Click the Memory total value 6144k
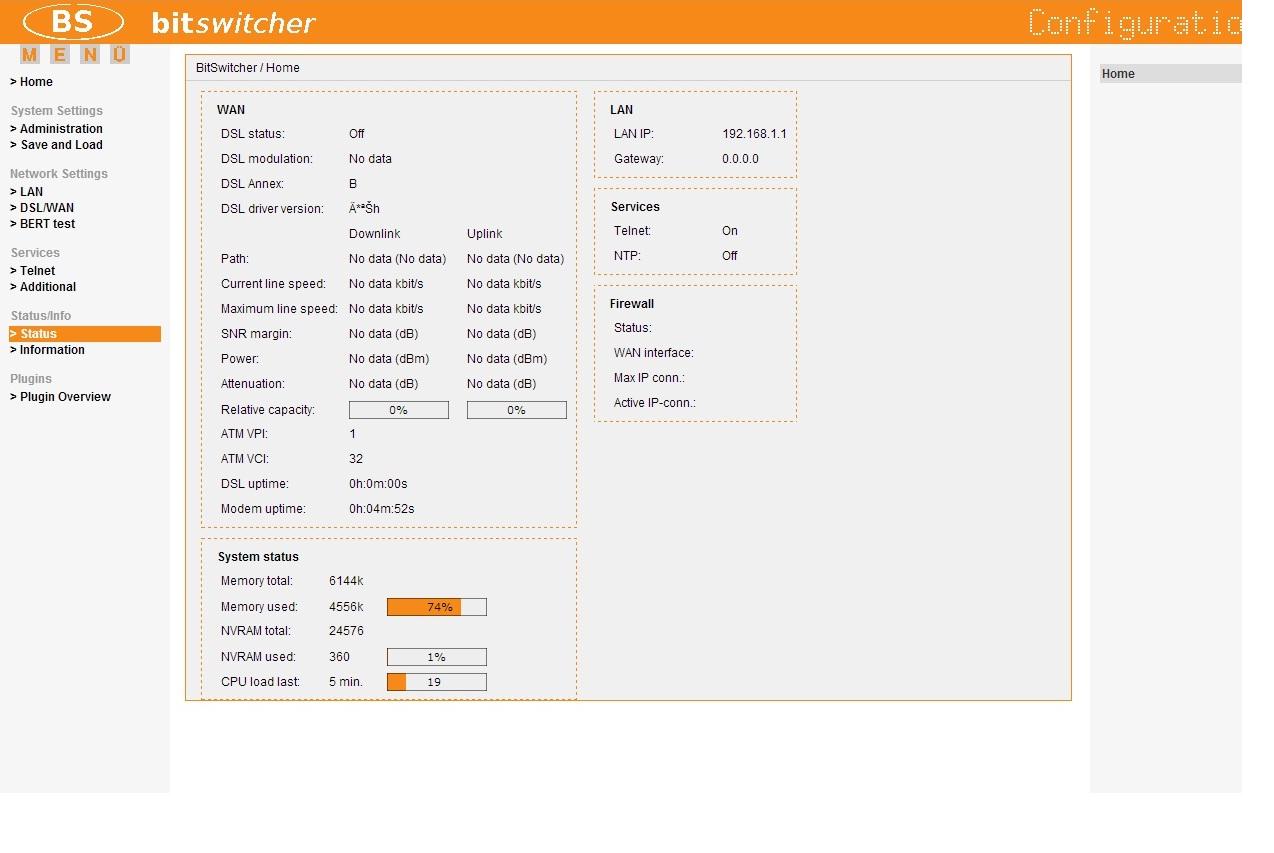Screen dimensions: 1274x853 click(x=346, y=581)
